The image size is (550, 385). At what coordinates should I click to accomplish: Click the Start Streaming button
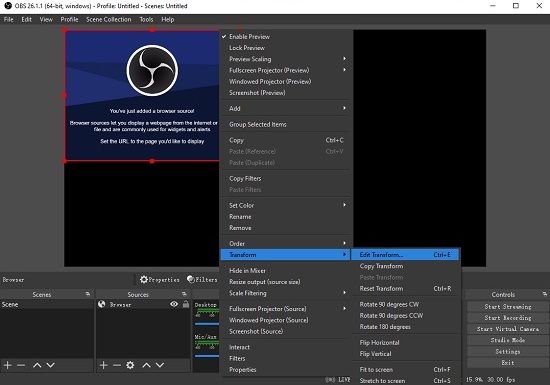click(508, 306)
